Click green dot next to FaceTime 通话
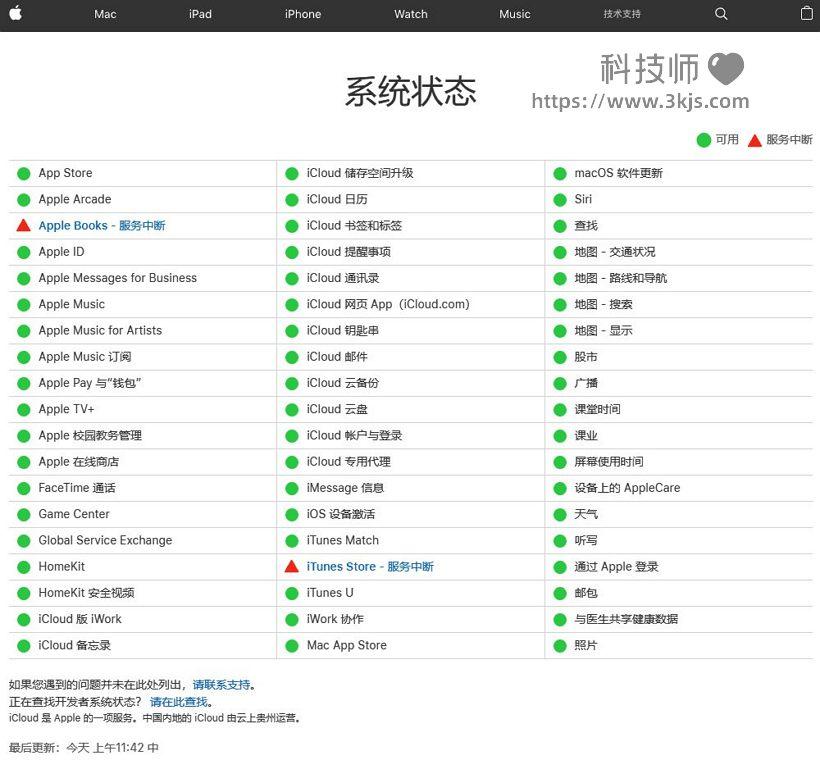This screenshot has width=820, height=760. 24,489
